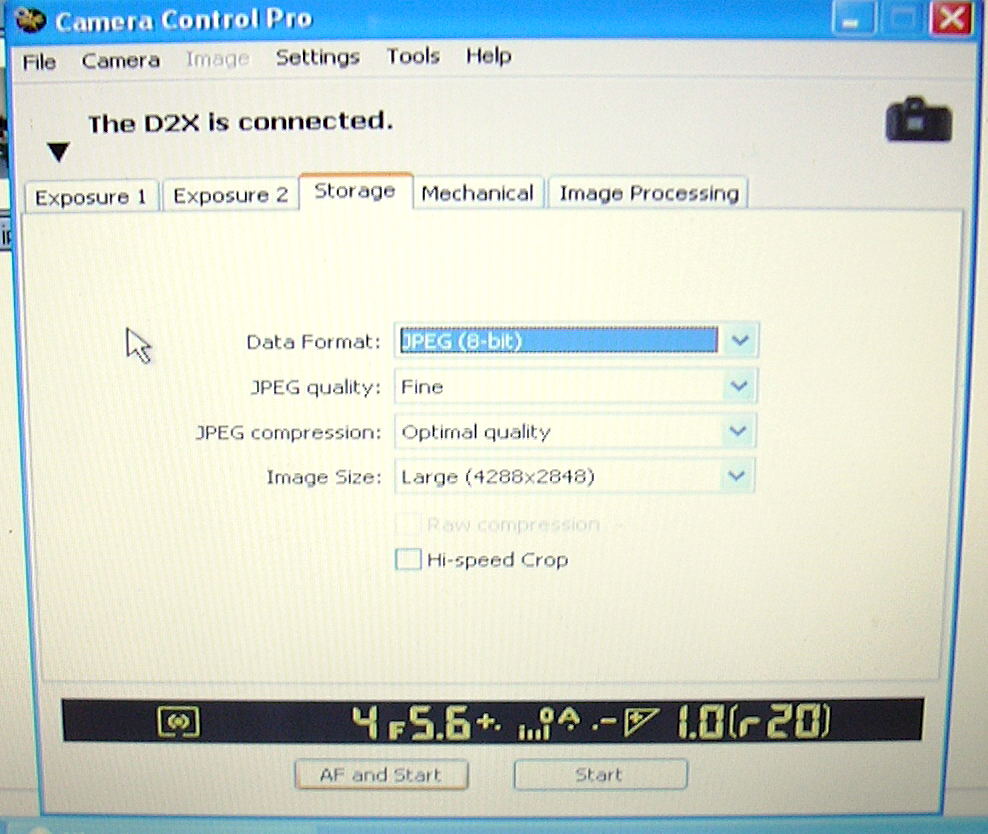Screen dimensions: 988x834
Task: Minimize the Camera Control Pro window
Action: click(x=852, y=19)
